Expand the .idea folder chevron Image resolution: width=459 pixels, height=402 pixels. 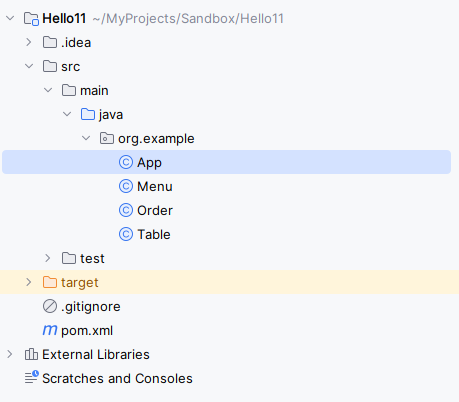tap(29, 42)
